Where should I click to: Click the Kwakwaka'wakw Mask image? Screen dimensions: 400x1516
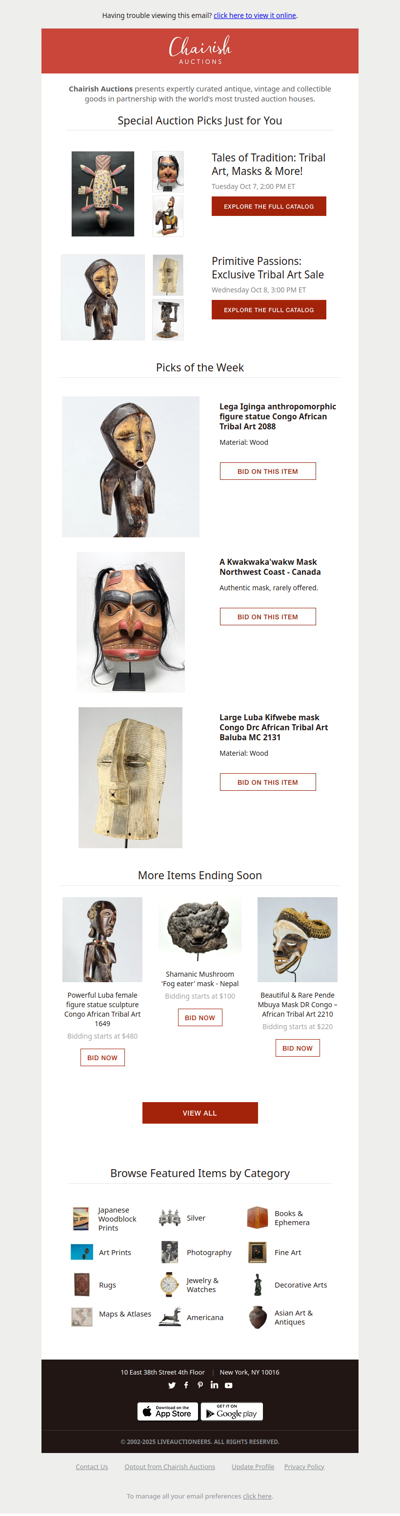(x=131, y=622)
